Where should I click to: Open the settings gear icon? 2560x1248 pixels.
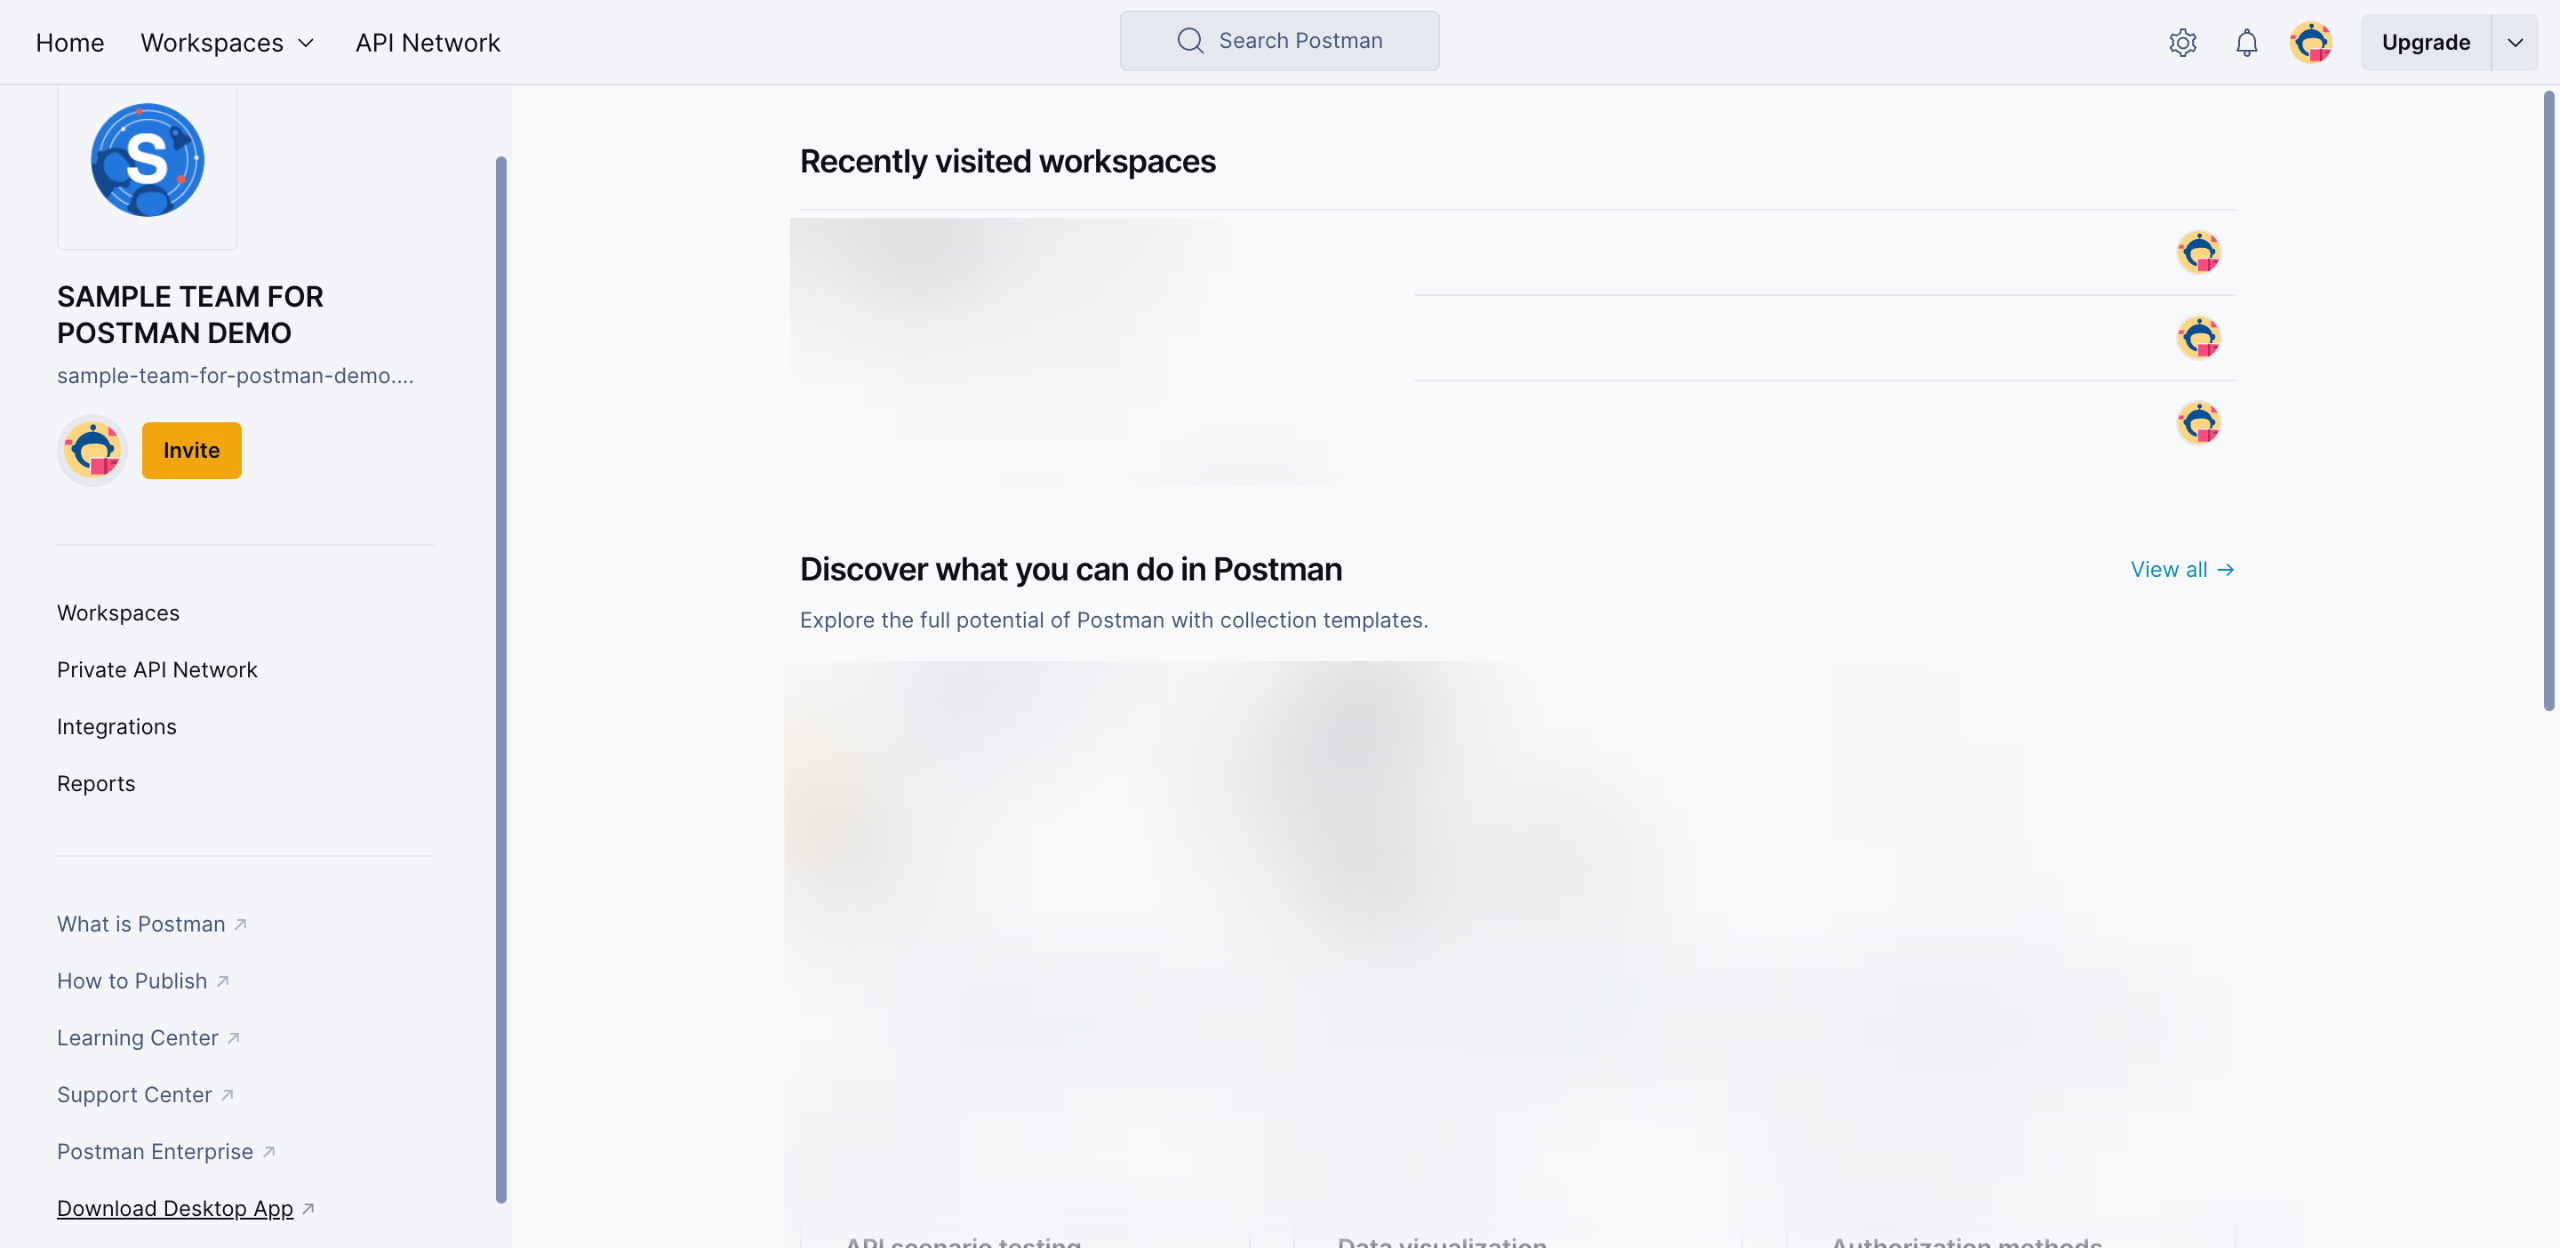click(2182, 42)
